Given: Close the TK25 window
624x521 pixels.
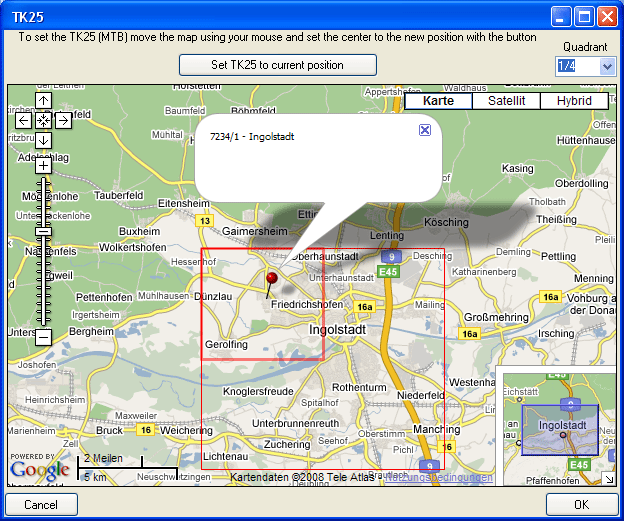Looking at the screenshot, I should click(607, 17).
